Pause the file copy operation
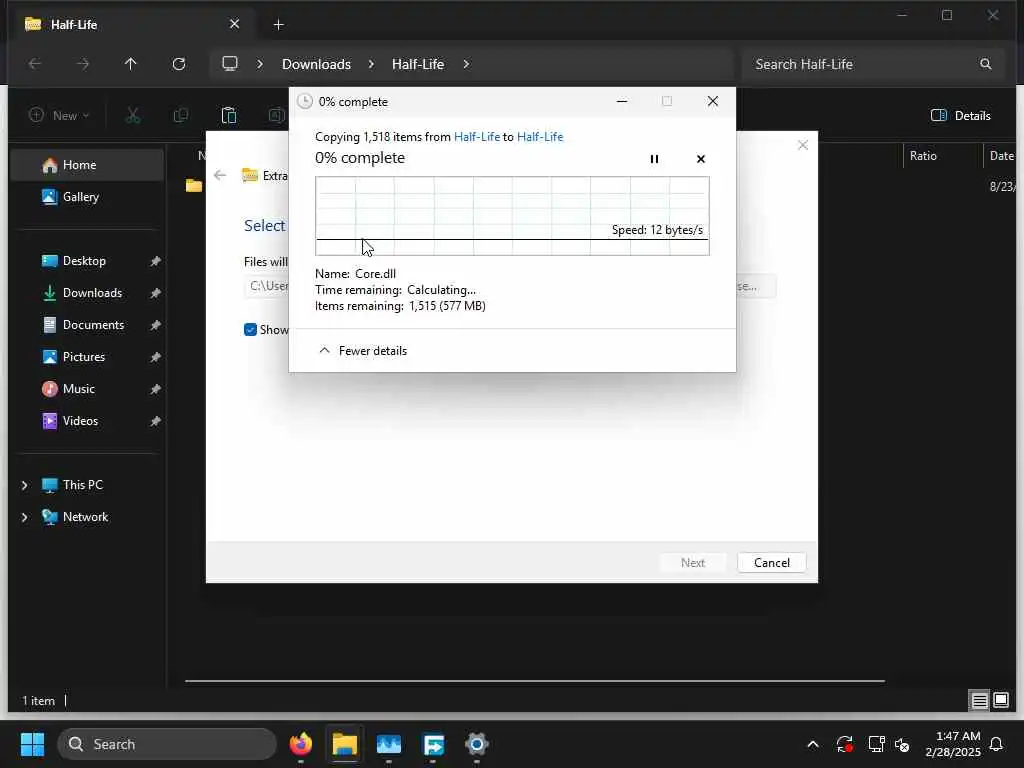Screen dimensions: 1024x768 tap(654, 159)
